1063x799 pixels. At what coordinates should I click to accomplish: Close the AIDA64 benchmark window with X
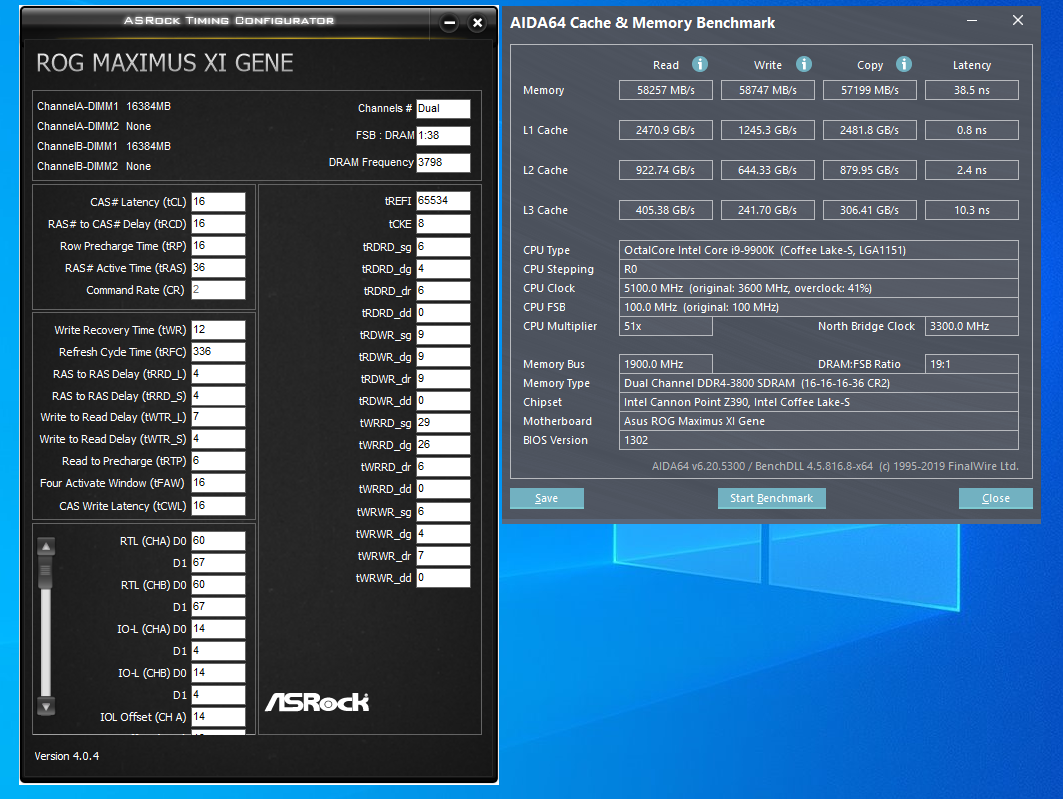pos(1018,20)
